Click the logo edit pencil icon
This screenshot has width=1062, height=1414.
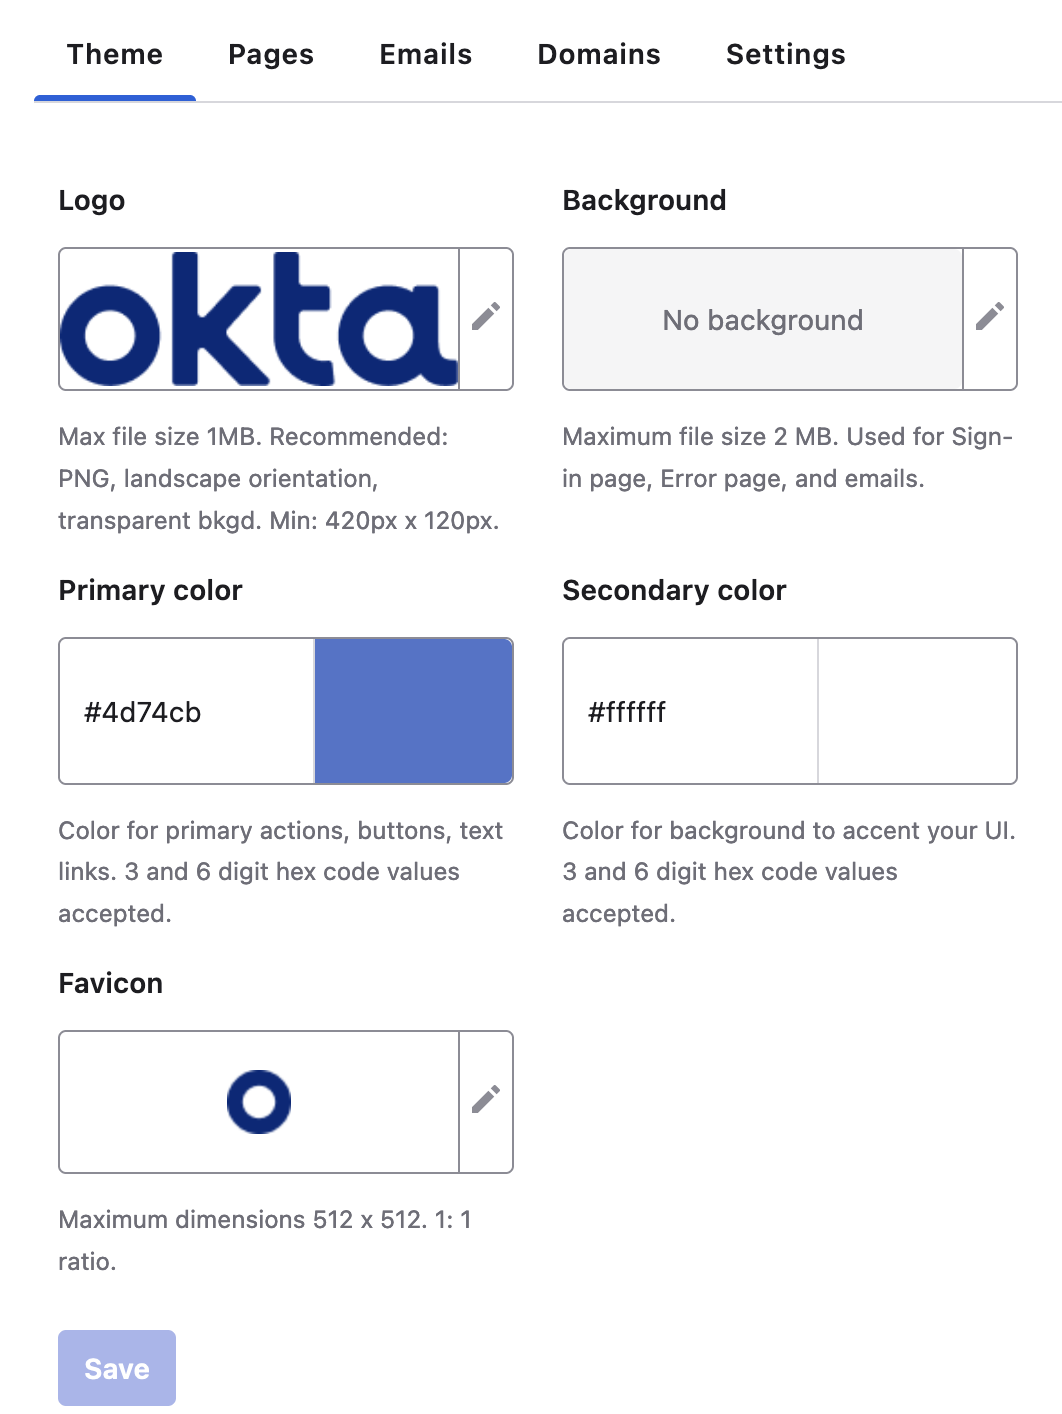[486, 318]
